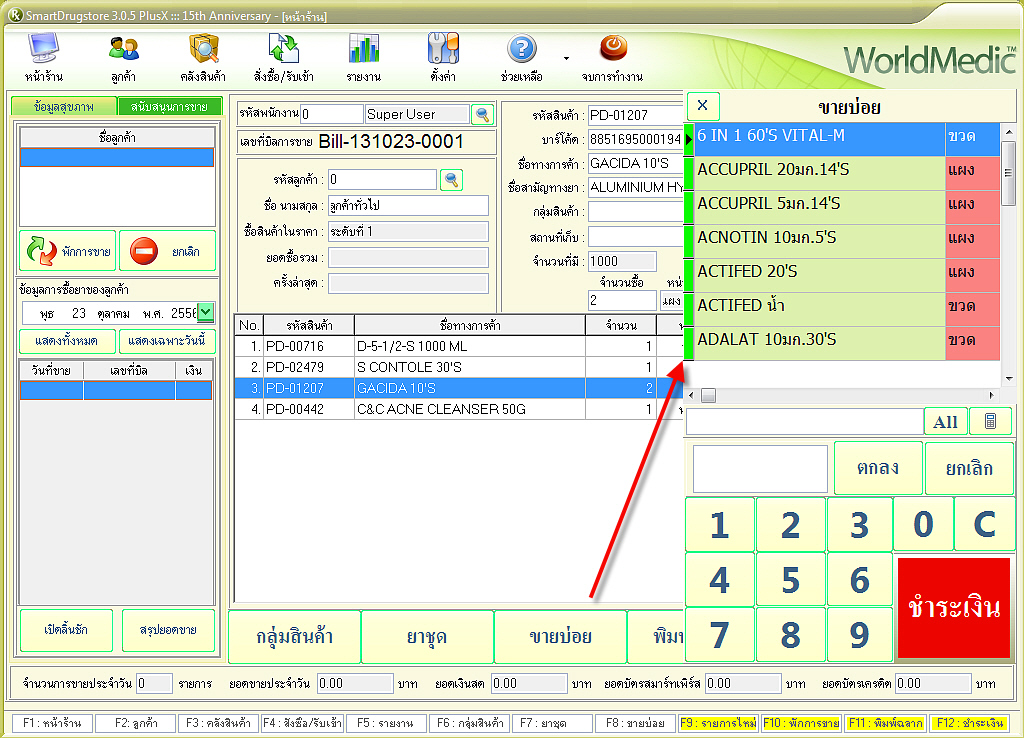Tap keypad digit 1
1024x738 pixels.
720,524
